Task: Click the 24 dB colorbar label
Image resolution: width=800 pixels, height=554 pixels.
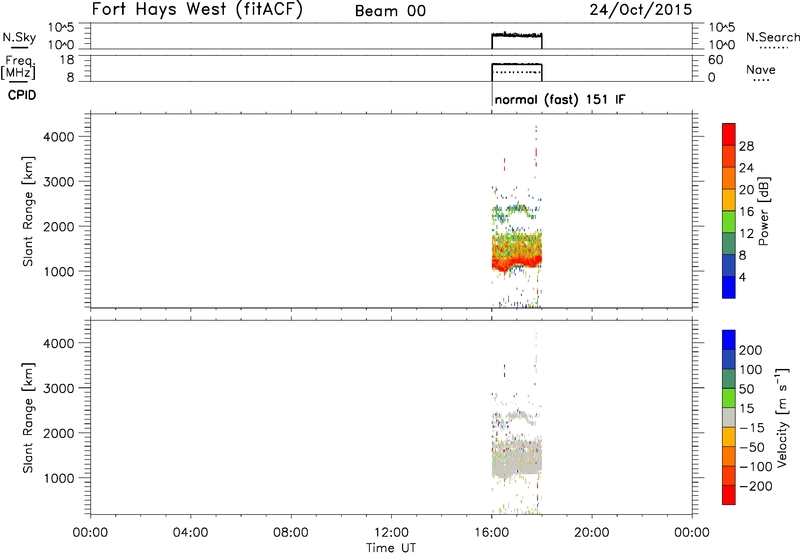Action: pyautogui.click(x=746, y=168)
